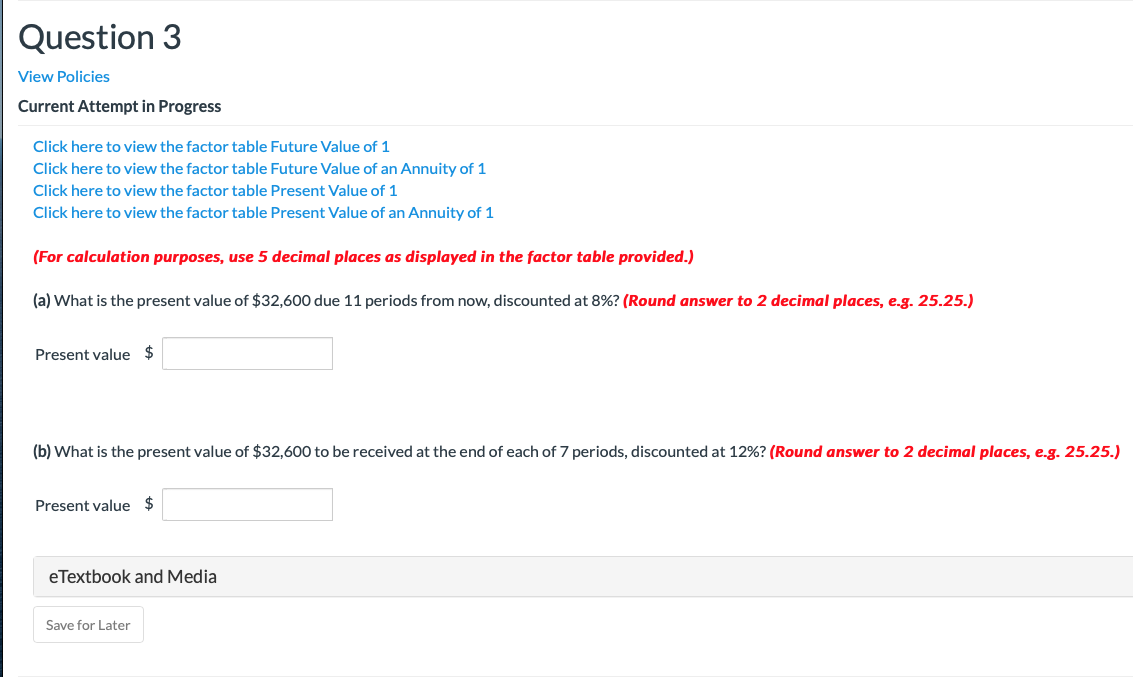Open the Present Value of 1 factor table
The width and height of the screenshot is (1133, 677).
214,190
